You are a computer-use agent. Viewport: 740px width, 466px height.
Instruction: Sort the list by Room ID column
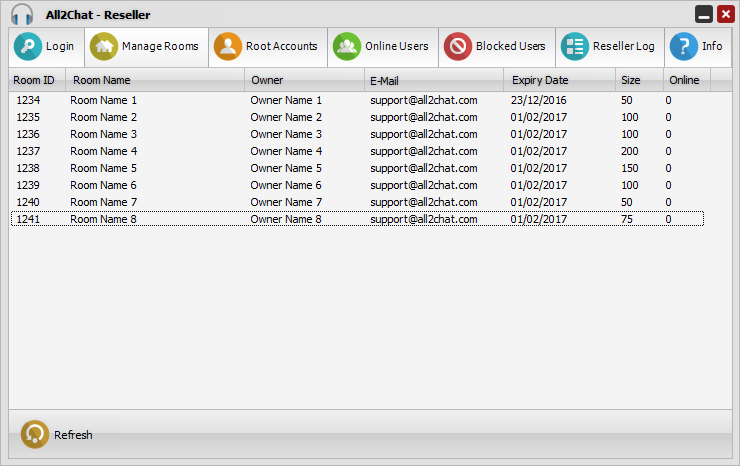point(36,80)
